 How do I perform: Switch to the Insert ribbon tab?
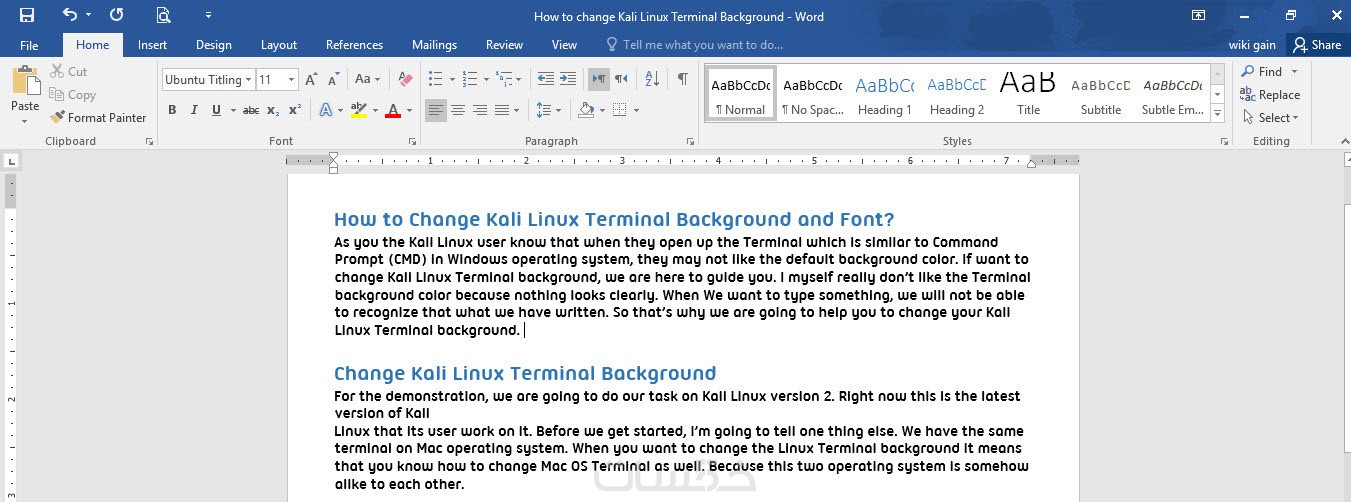point(153,45)
